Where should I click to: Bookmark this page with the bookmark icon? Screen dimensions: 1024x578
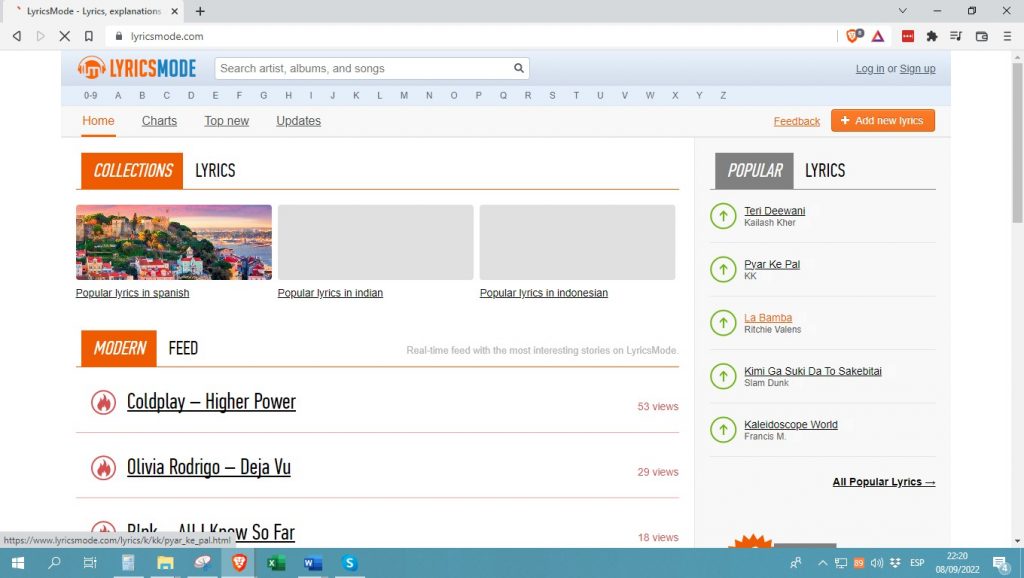89,36
